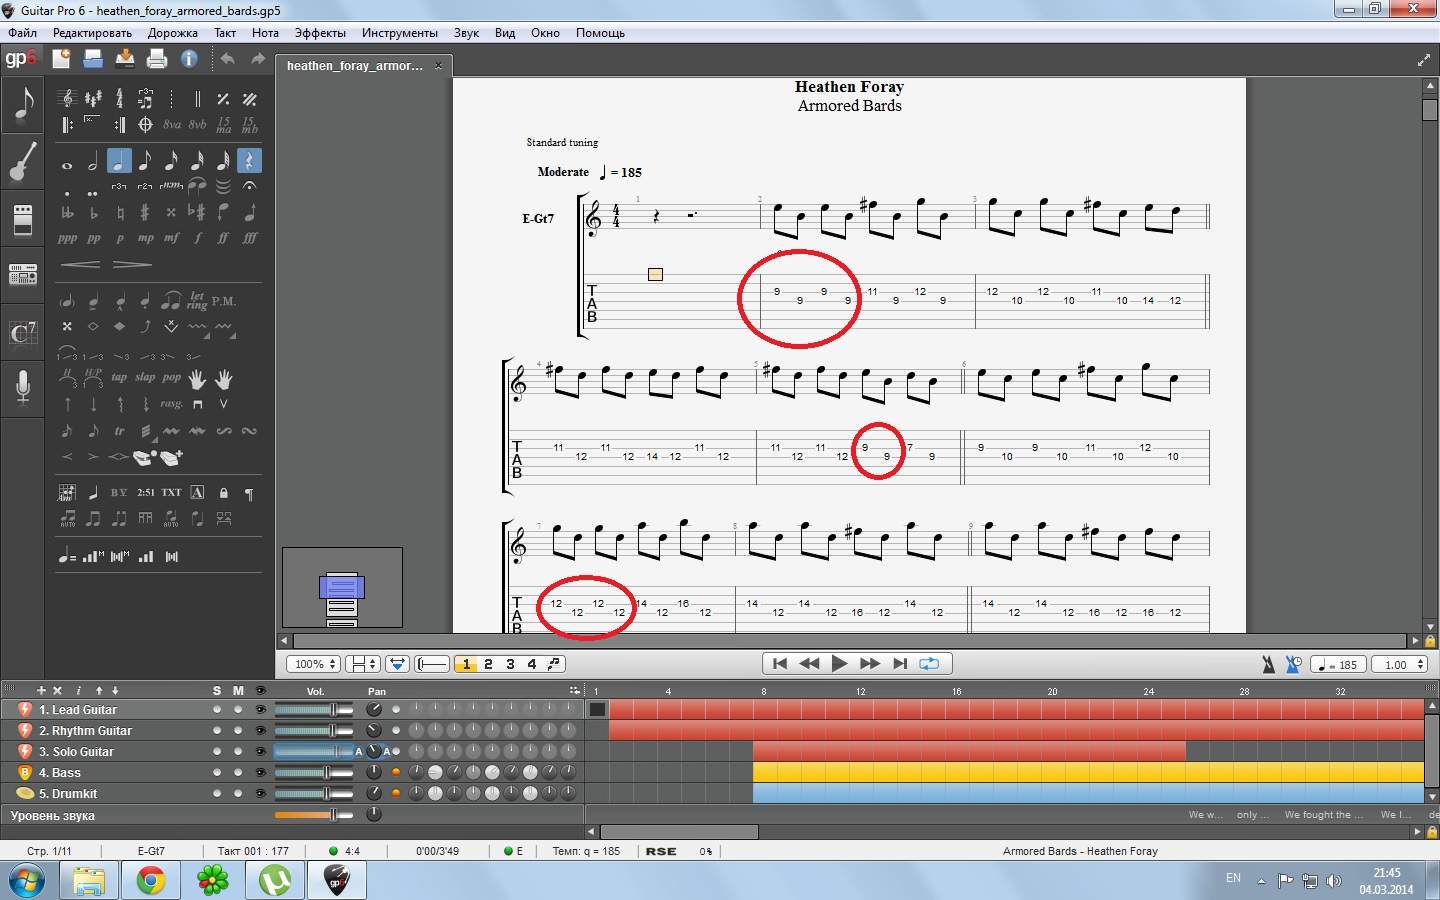Open the Редактировать menu
Screen dimensions: 1440x900
[92, 33]
